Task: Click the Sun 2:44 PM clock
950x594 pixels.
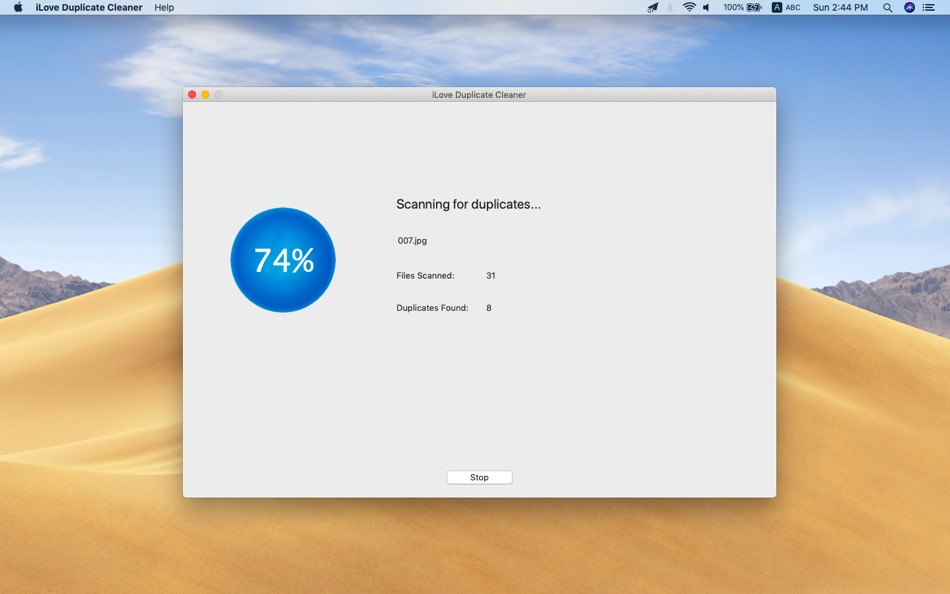Action: pyautogui.click(x=840, y=7)
